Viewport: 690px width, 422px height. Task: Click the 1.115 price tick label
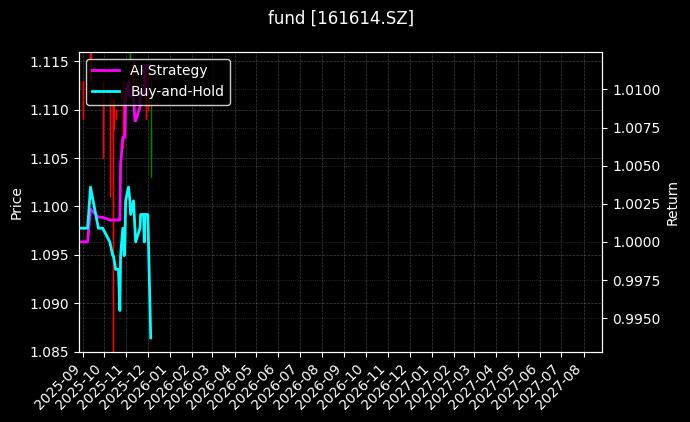pos(49,62)
